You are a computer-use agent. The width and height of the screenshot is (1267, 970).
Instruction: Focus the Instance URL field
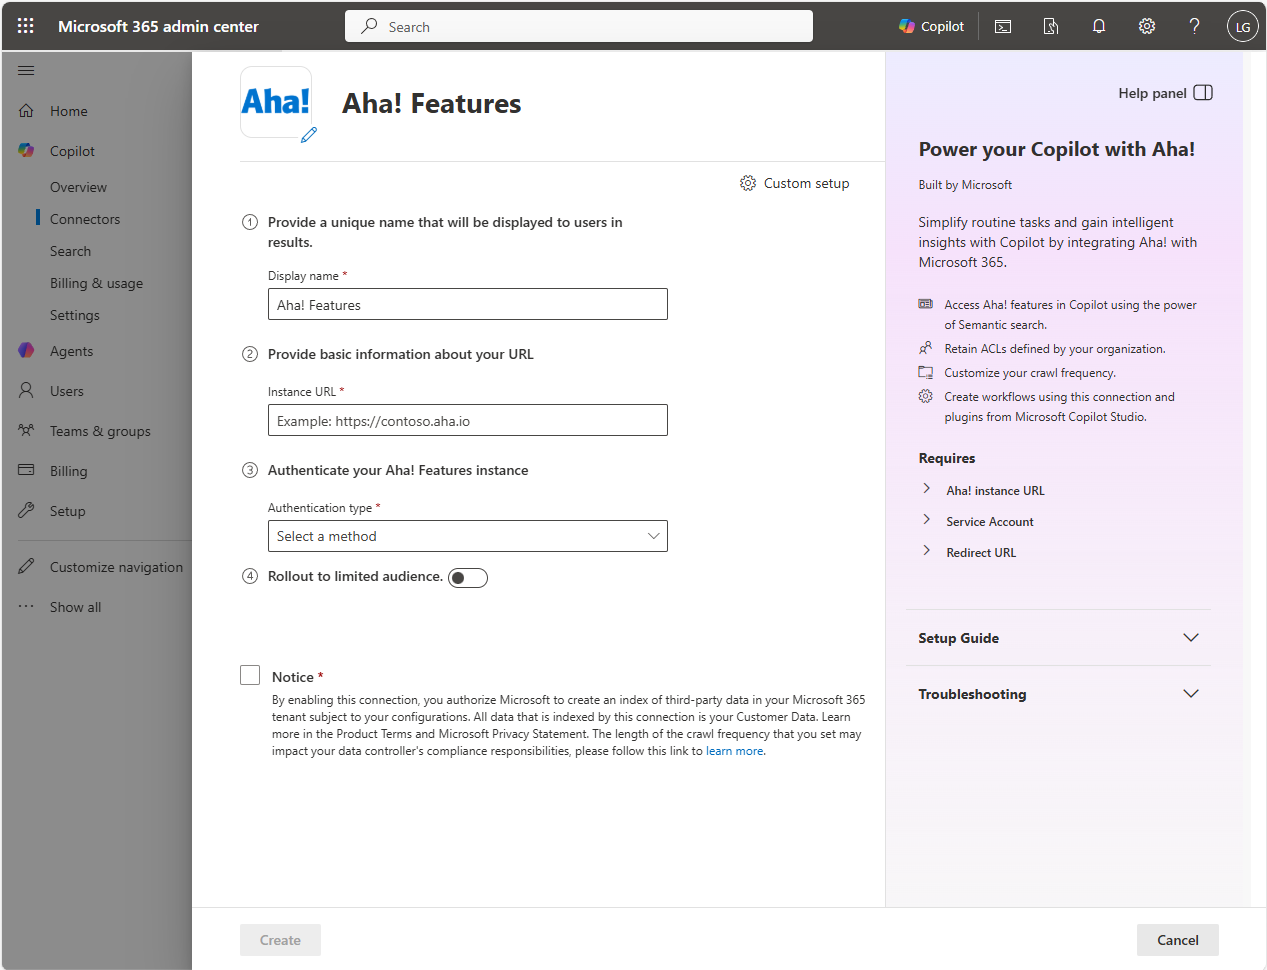pyautogui.click(x=467, y=420)
